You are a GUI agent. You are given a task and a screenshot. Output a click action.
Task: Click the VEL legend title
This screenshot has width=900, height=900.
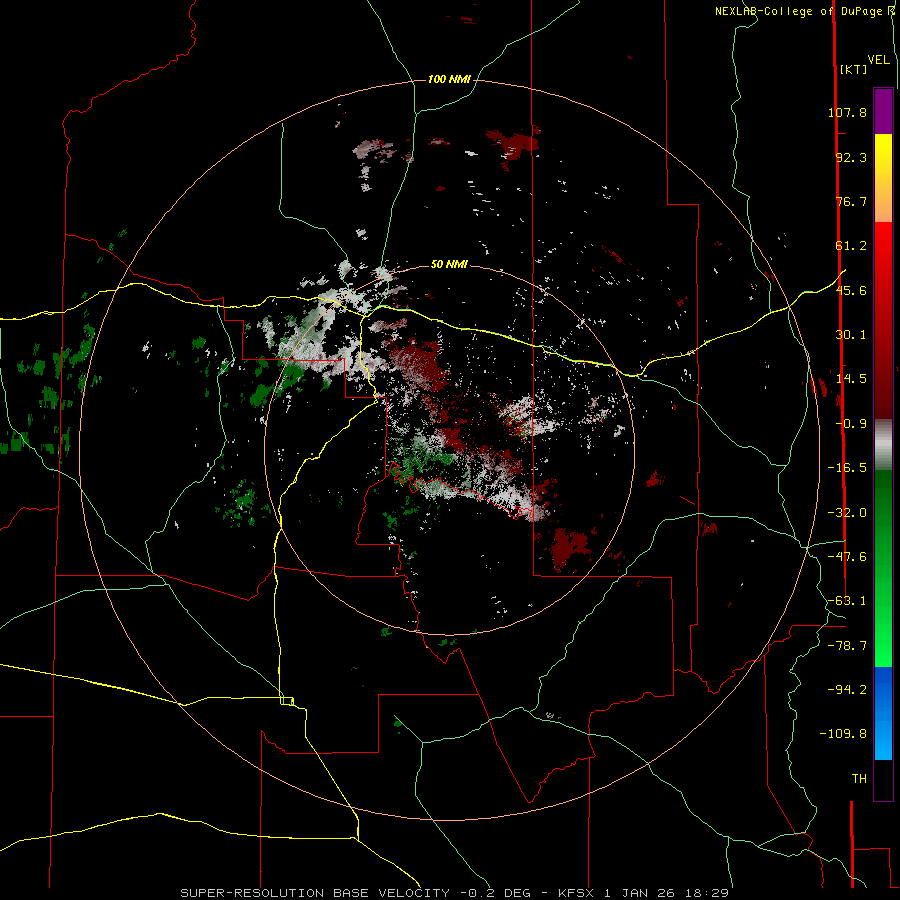(879, 60)
